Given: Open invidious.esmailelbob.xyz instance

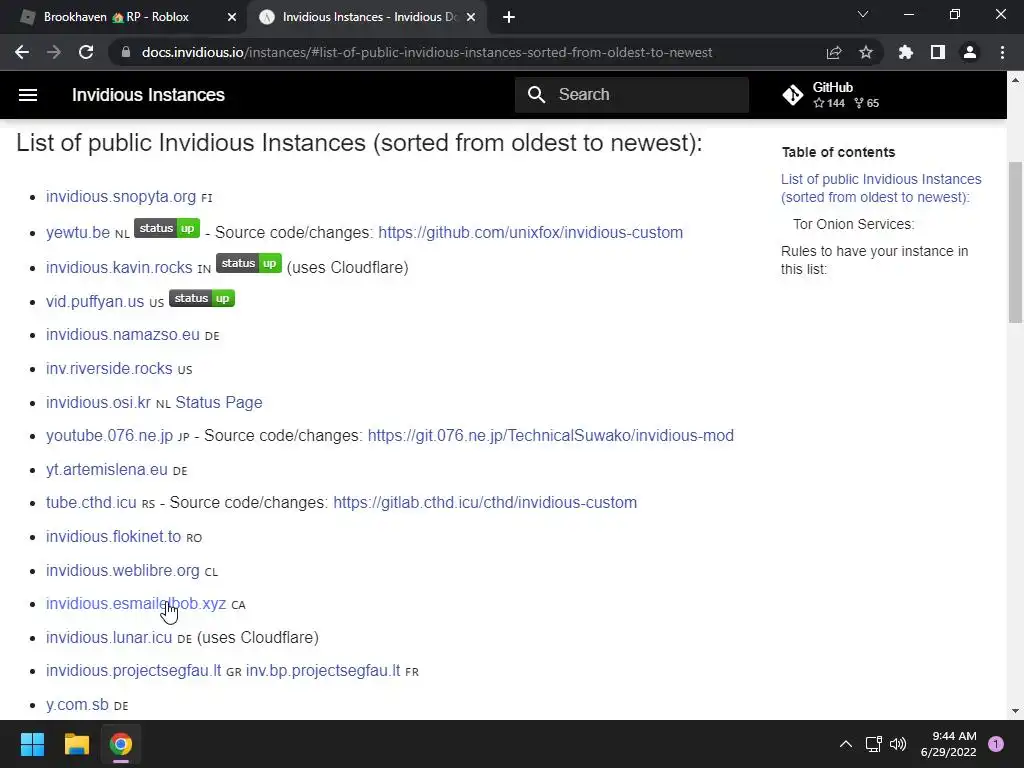Looking at the screenshot, I should (x=136, y=604).
